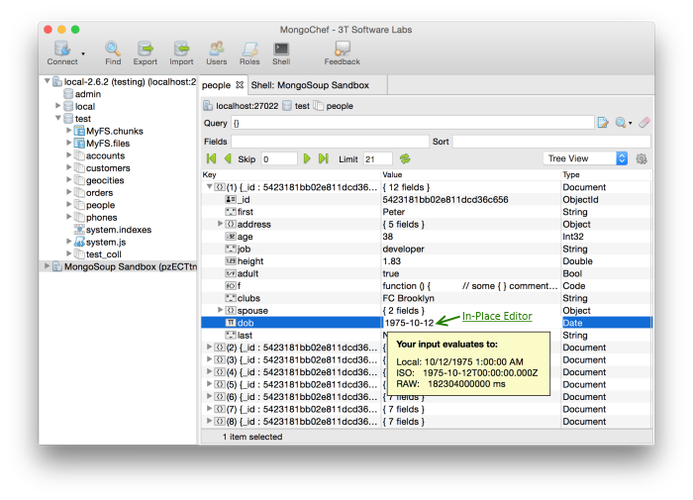Viewport: 693px width, 500px height.
Task: Open the query search magnifier dropdown
Action: (x=623, y=122)
